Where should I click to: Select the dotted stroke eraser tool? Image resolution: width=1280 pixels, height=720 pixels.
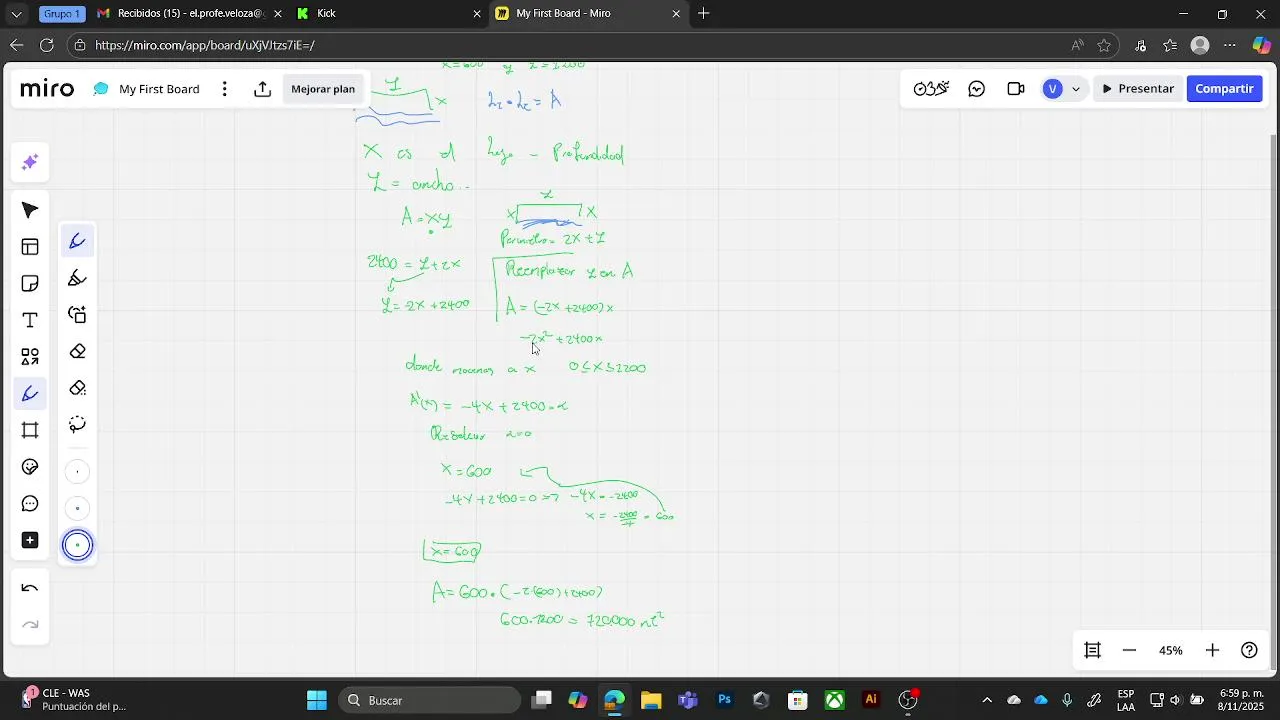(x=77, y=388)
